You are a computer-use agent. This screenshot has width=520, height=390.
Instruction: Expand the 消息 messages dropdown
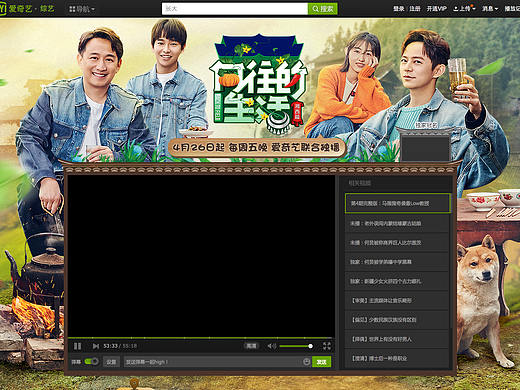point(490,9)
